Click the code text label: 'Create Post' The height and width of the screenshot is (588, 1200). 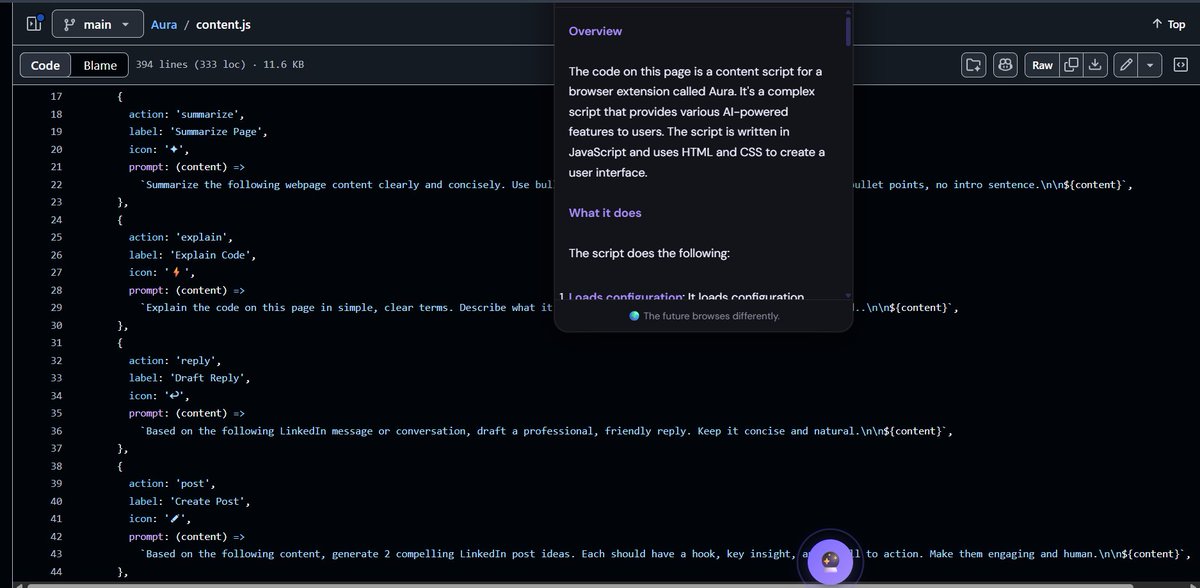click(x=189, y=501)
